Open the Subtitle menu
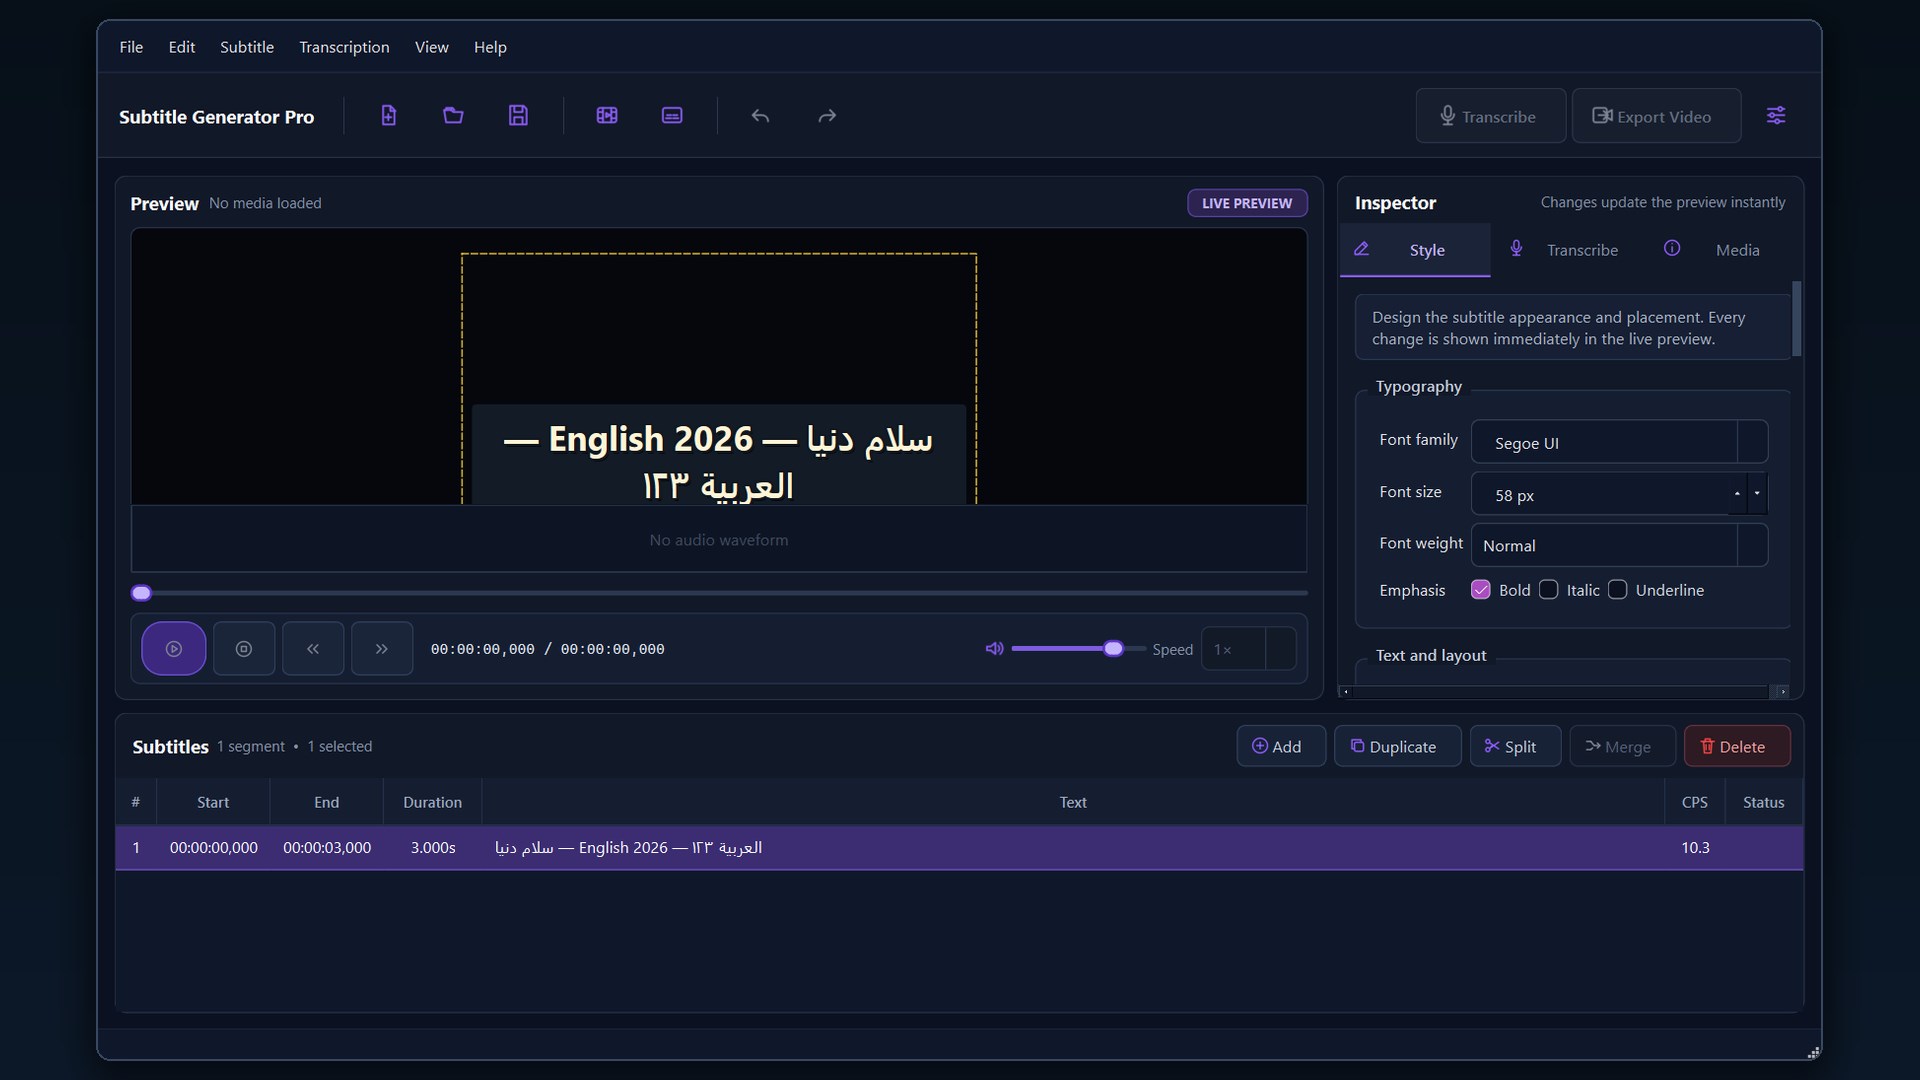The height and width of the screenshot is (1080, 1920). point(247,47)
